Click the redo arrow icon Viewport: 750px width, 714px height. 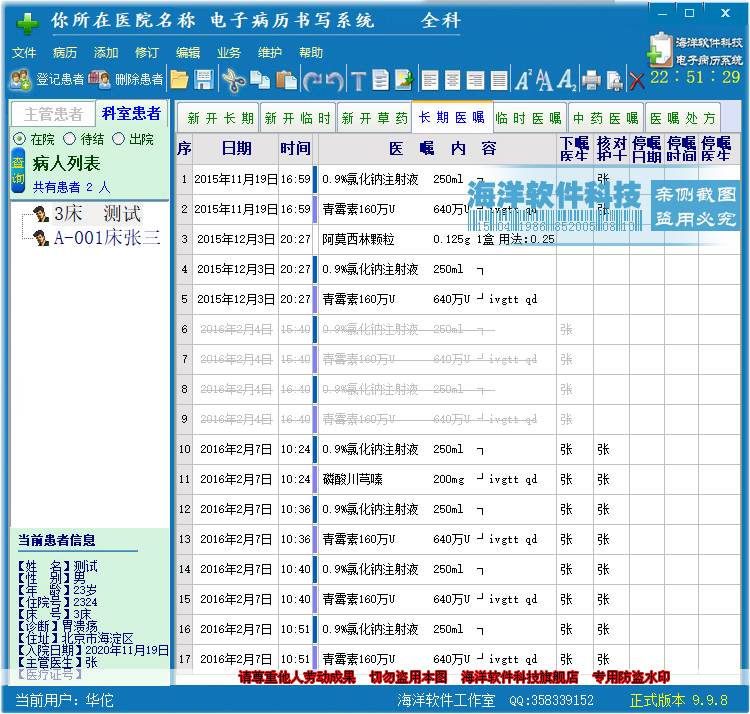pyautogui.click(x=312, y=81)
